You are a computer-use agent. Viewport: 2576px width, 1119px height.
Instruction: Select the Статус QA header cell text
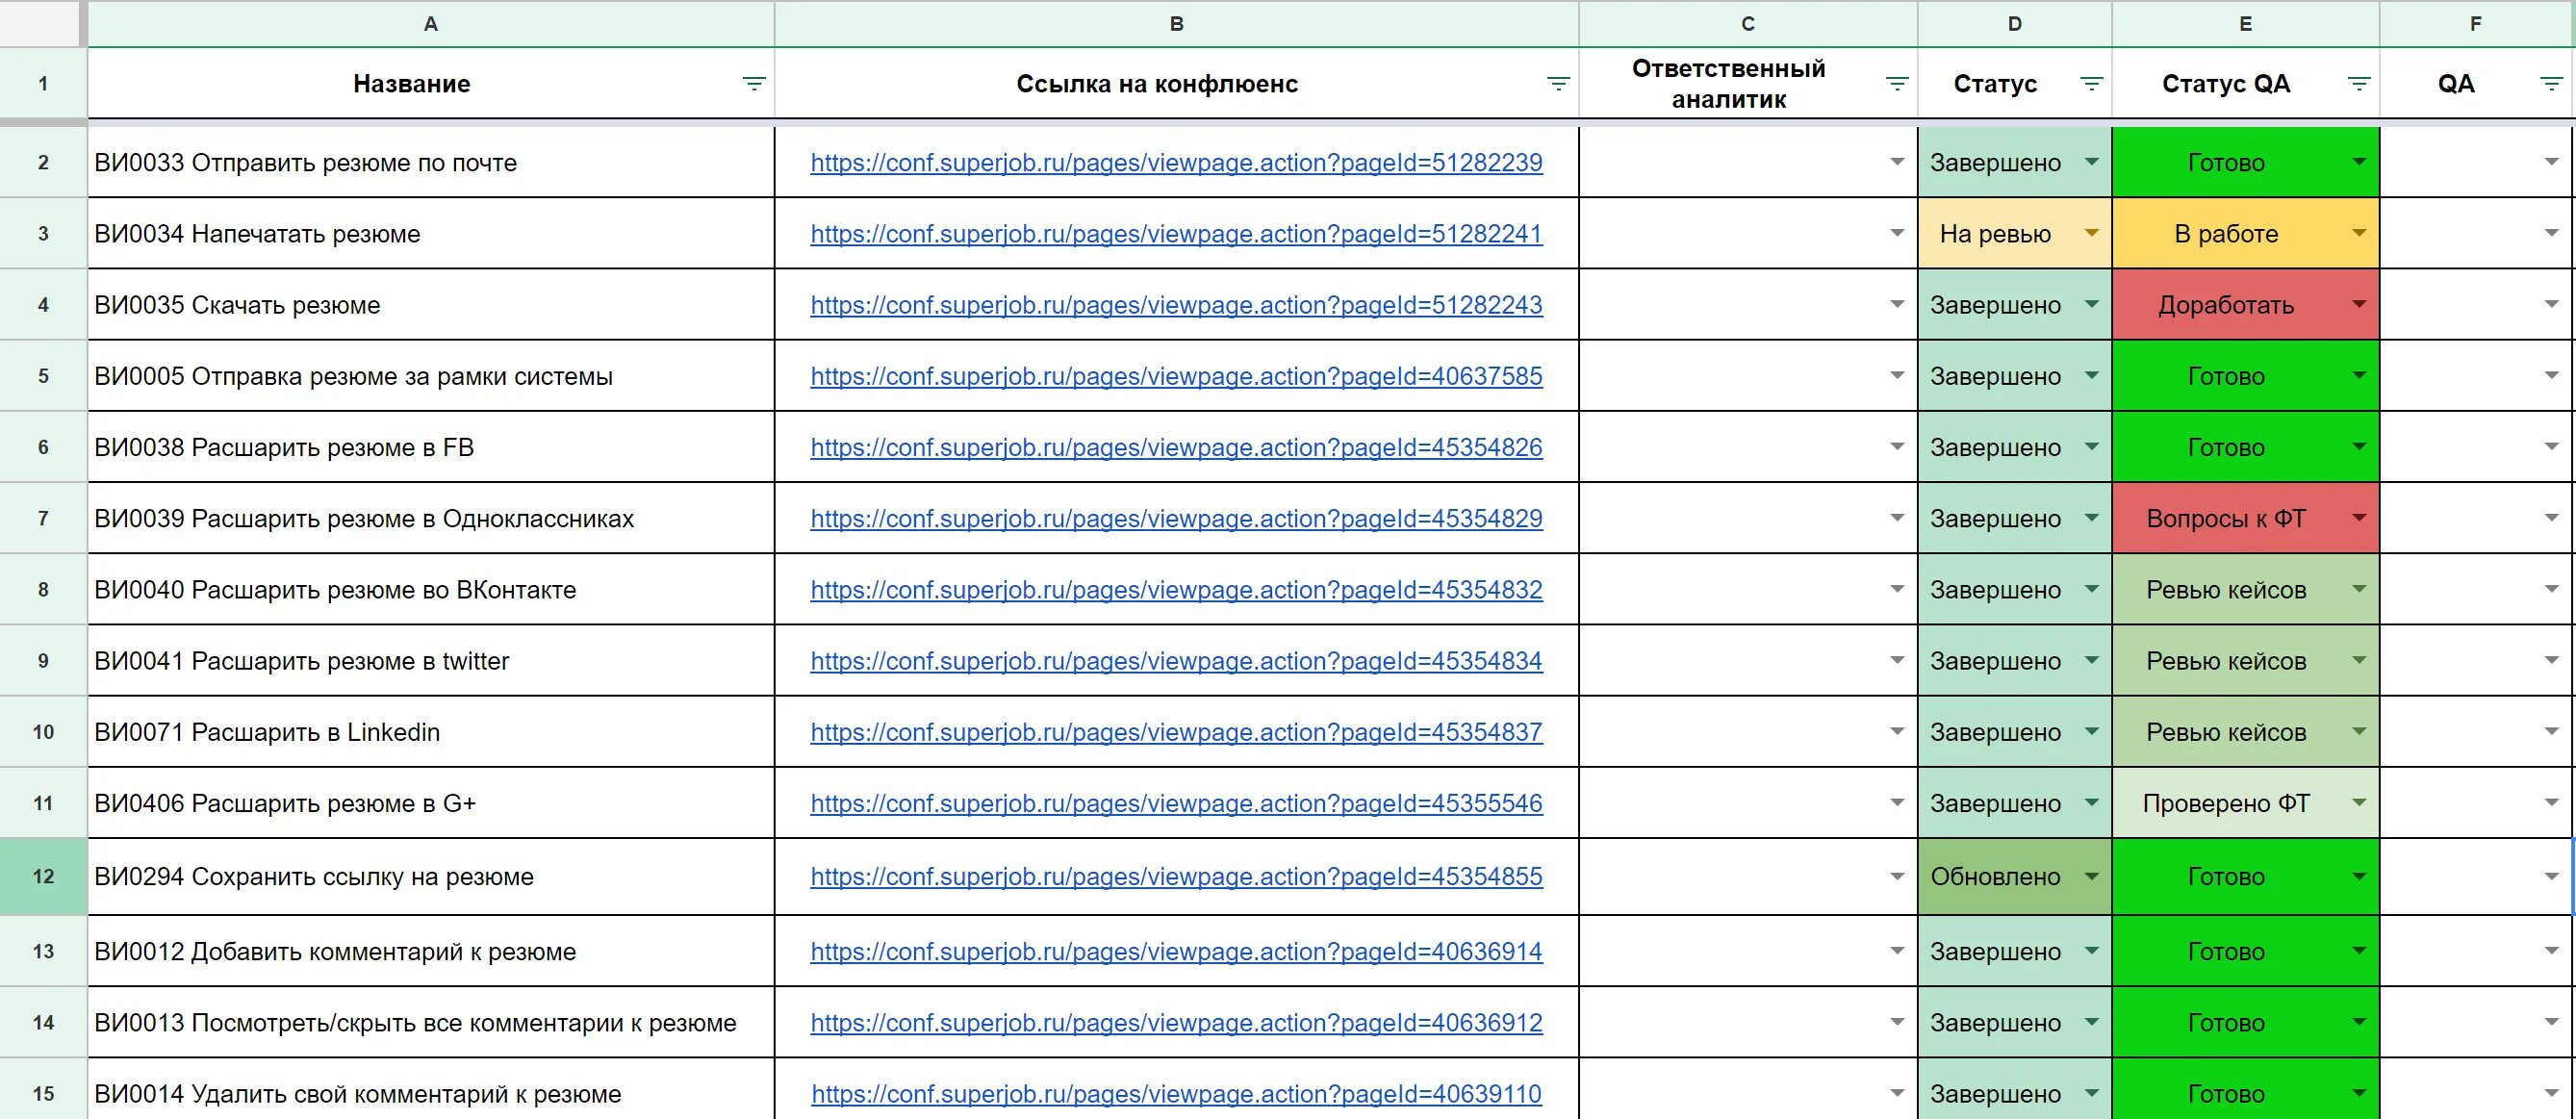[2226, 84]
